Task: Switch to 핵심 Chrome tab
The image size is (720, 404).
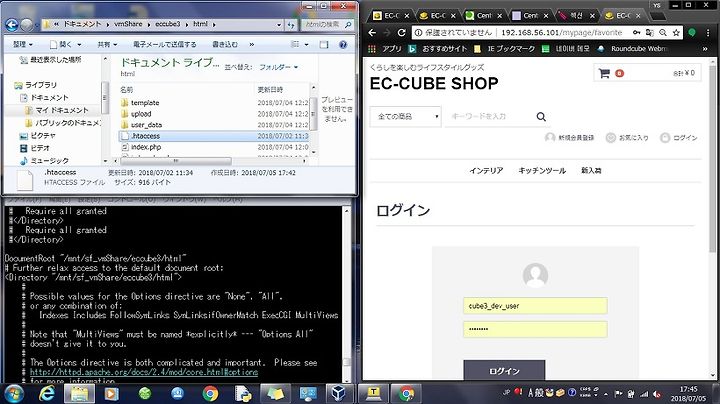Action: pyautogui.click(x=577, y=16)
